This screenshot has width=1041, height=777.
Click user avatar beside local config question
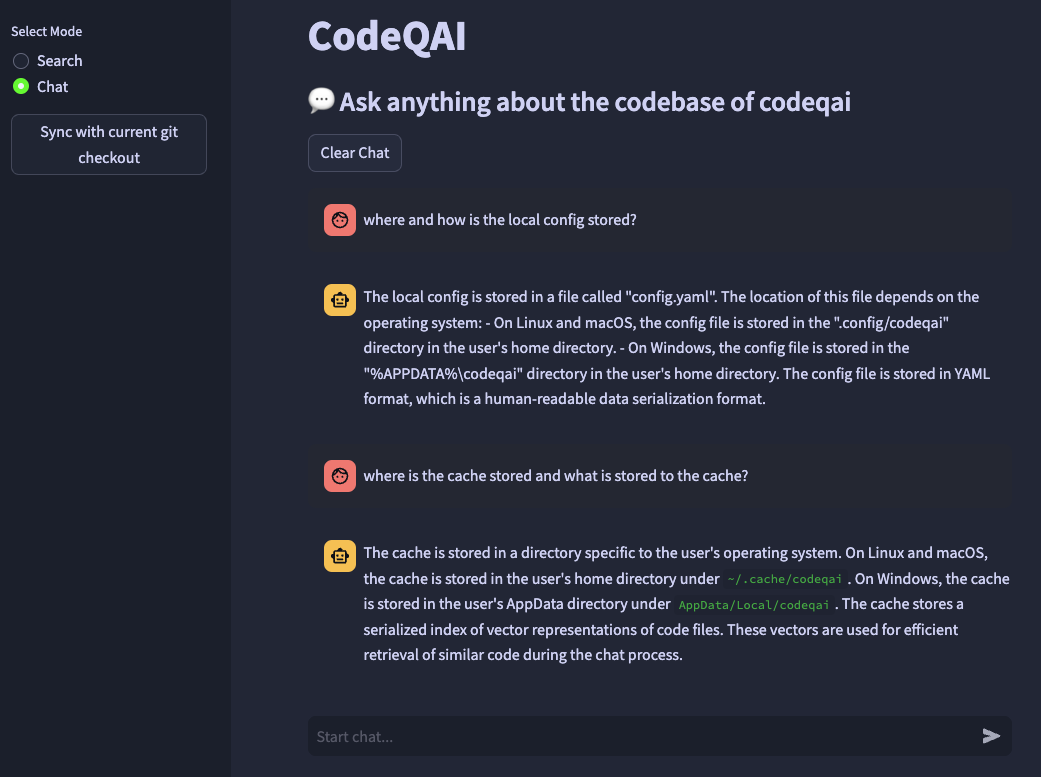coord(340,220)
